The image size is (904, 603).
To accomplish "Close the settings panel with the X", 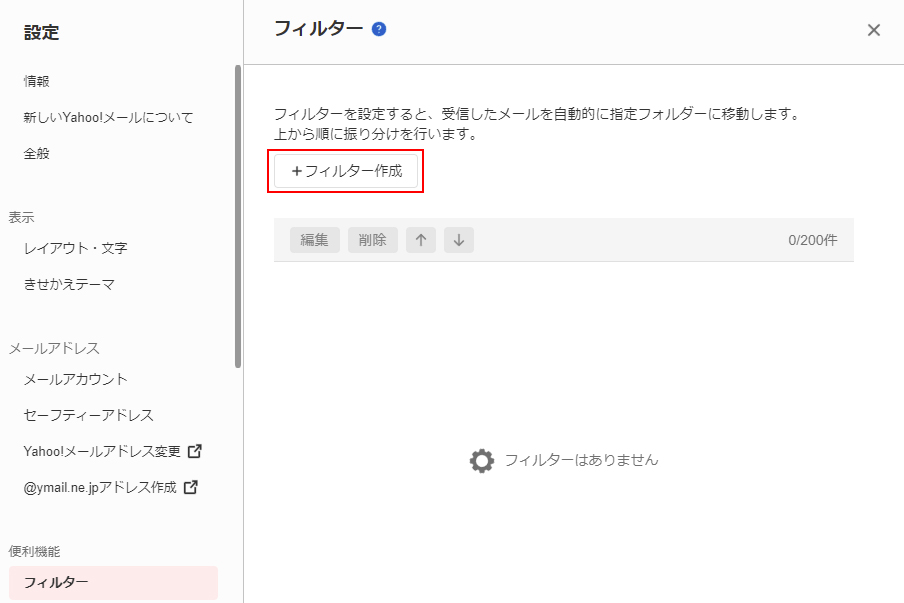I will 873,30.
